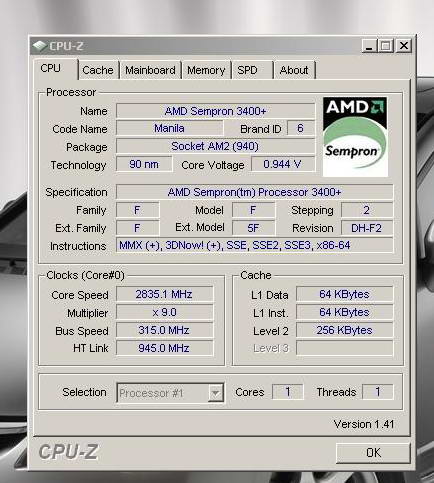Go to the SPD tab
The height and width of the screenshot is (483, 434).
point(252,70)
